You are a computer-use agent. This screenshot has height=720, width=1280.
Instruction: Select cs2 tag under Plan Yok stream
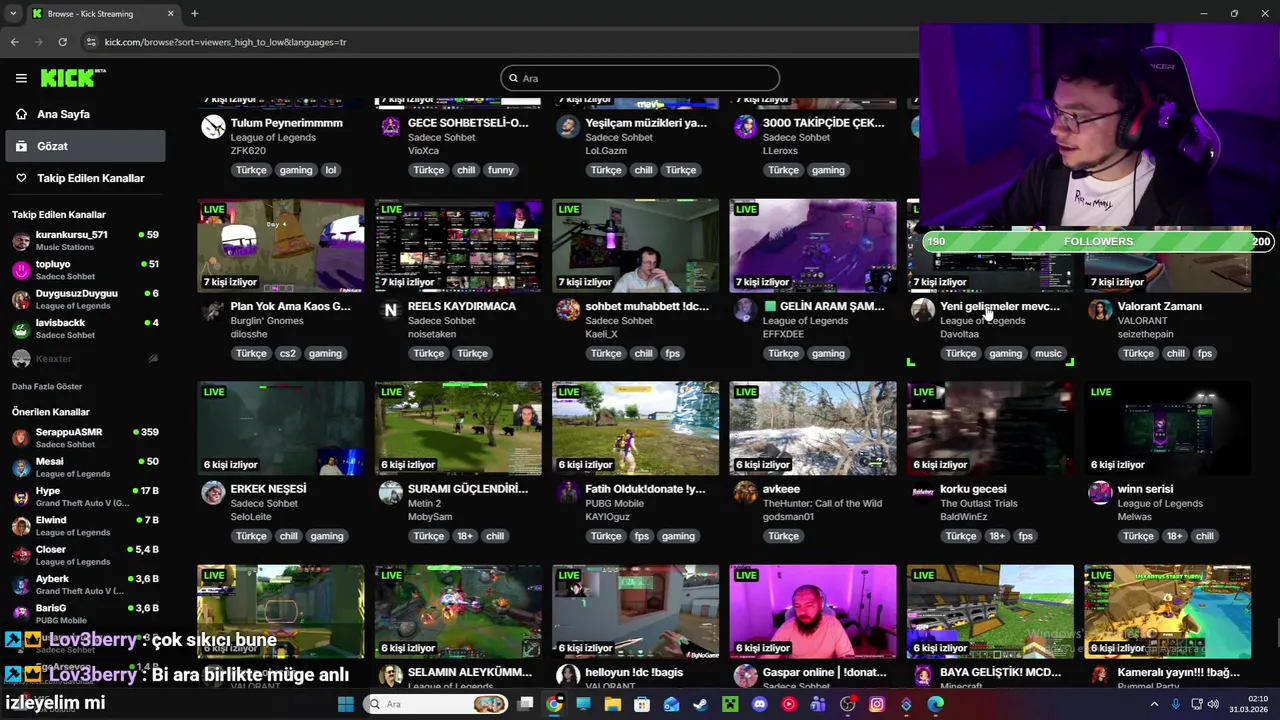coord(287,353)
